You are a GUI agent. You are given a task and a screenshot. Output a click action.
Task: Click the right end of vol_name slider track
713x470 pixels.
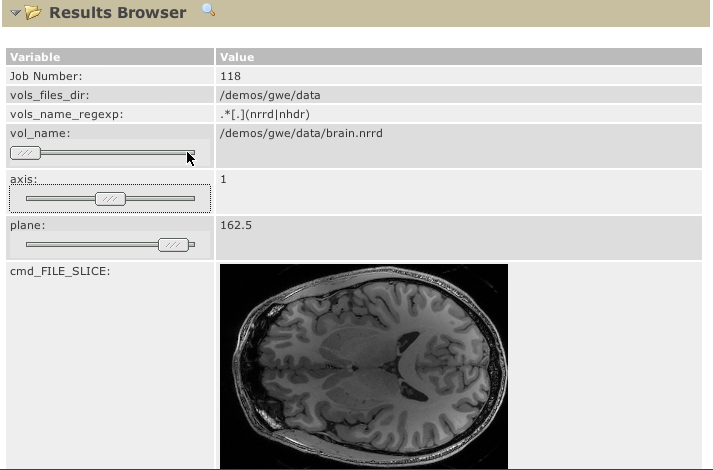[185, 153]
